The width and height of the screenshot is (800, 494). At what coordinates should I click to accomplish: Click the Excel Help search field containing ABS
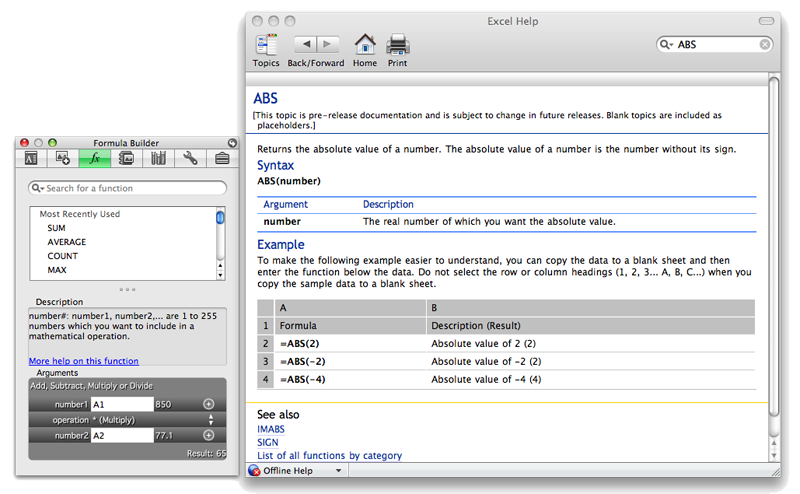tap(714, 44)
